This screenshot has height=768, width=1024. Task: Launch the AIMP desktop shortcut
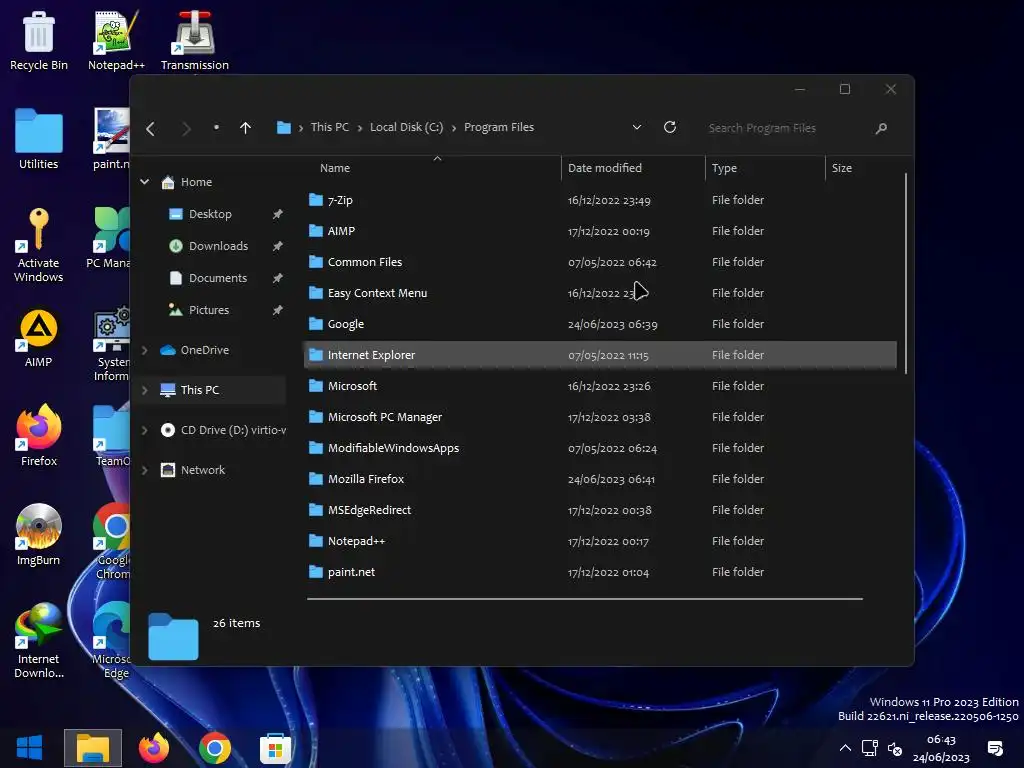39,338
